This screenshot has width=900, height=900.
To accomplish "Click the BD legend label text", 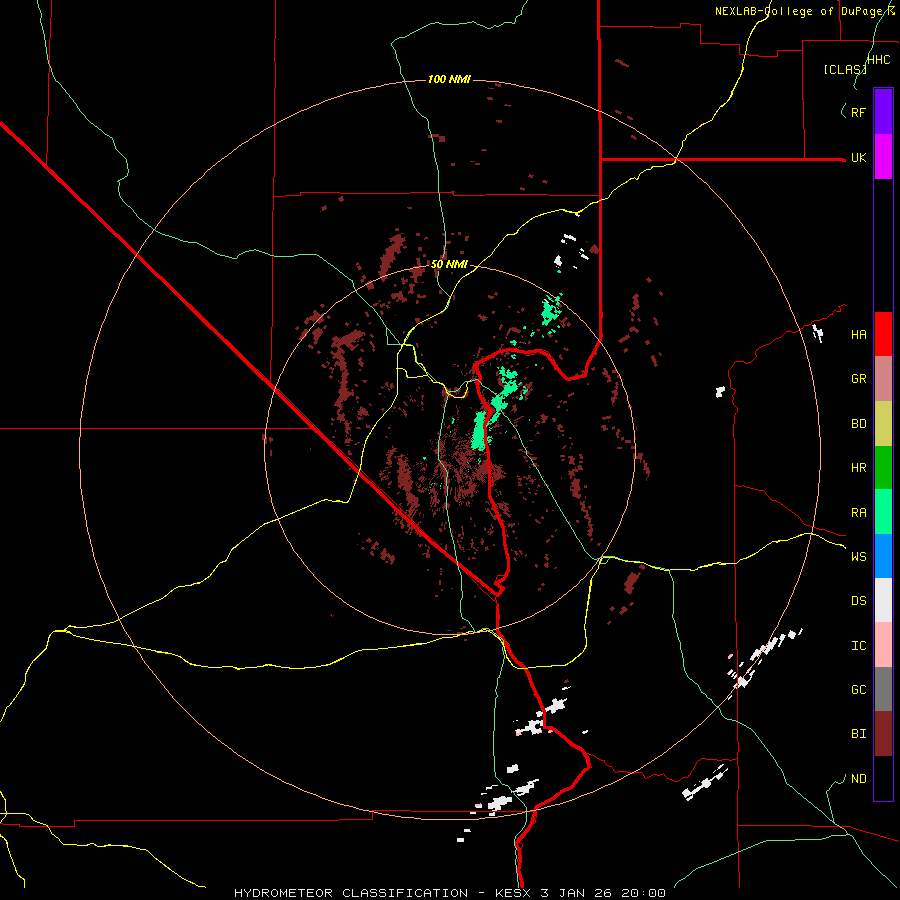I will (x=859, y=424).
